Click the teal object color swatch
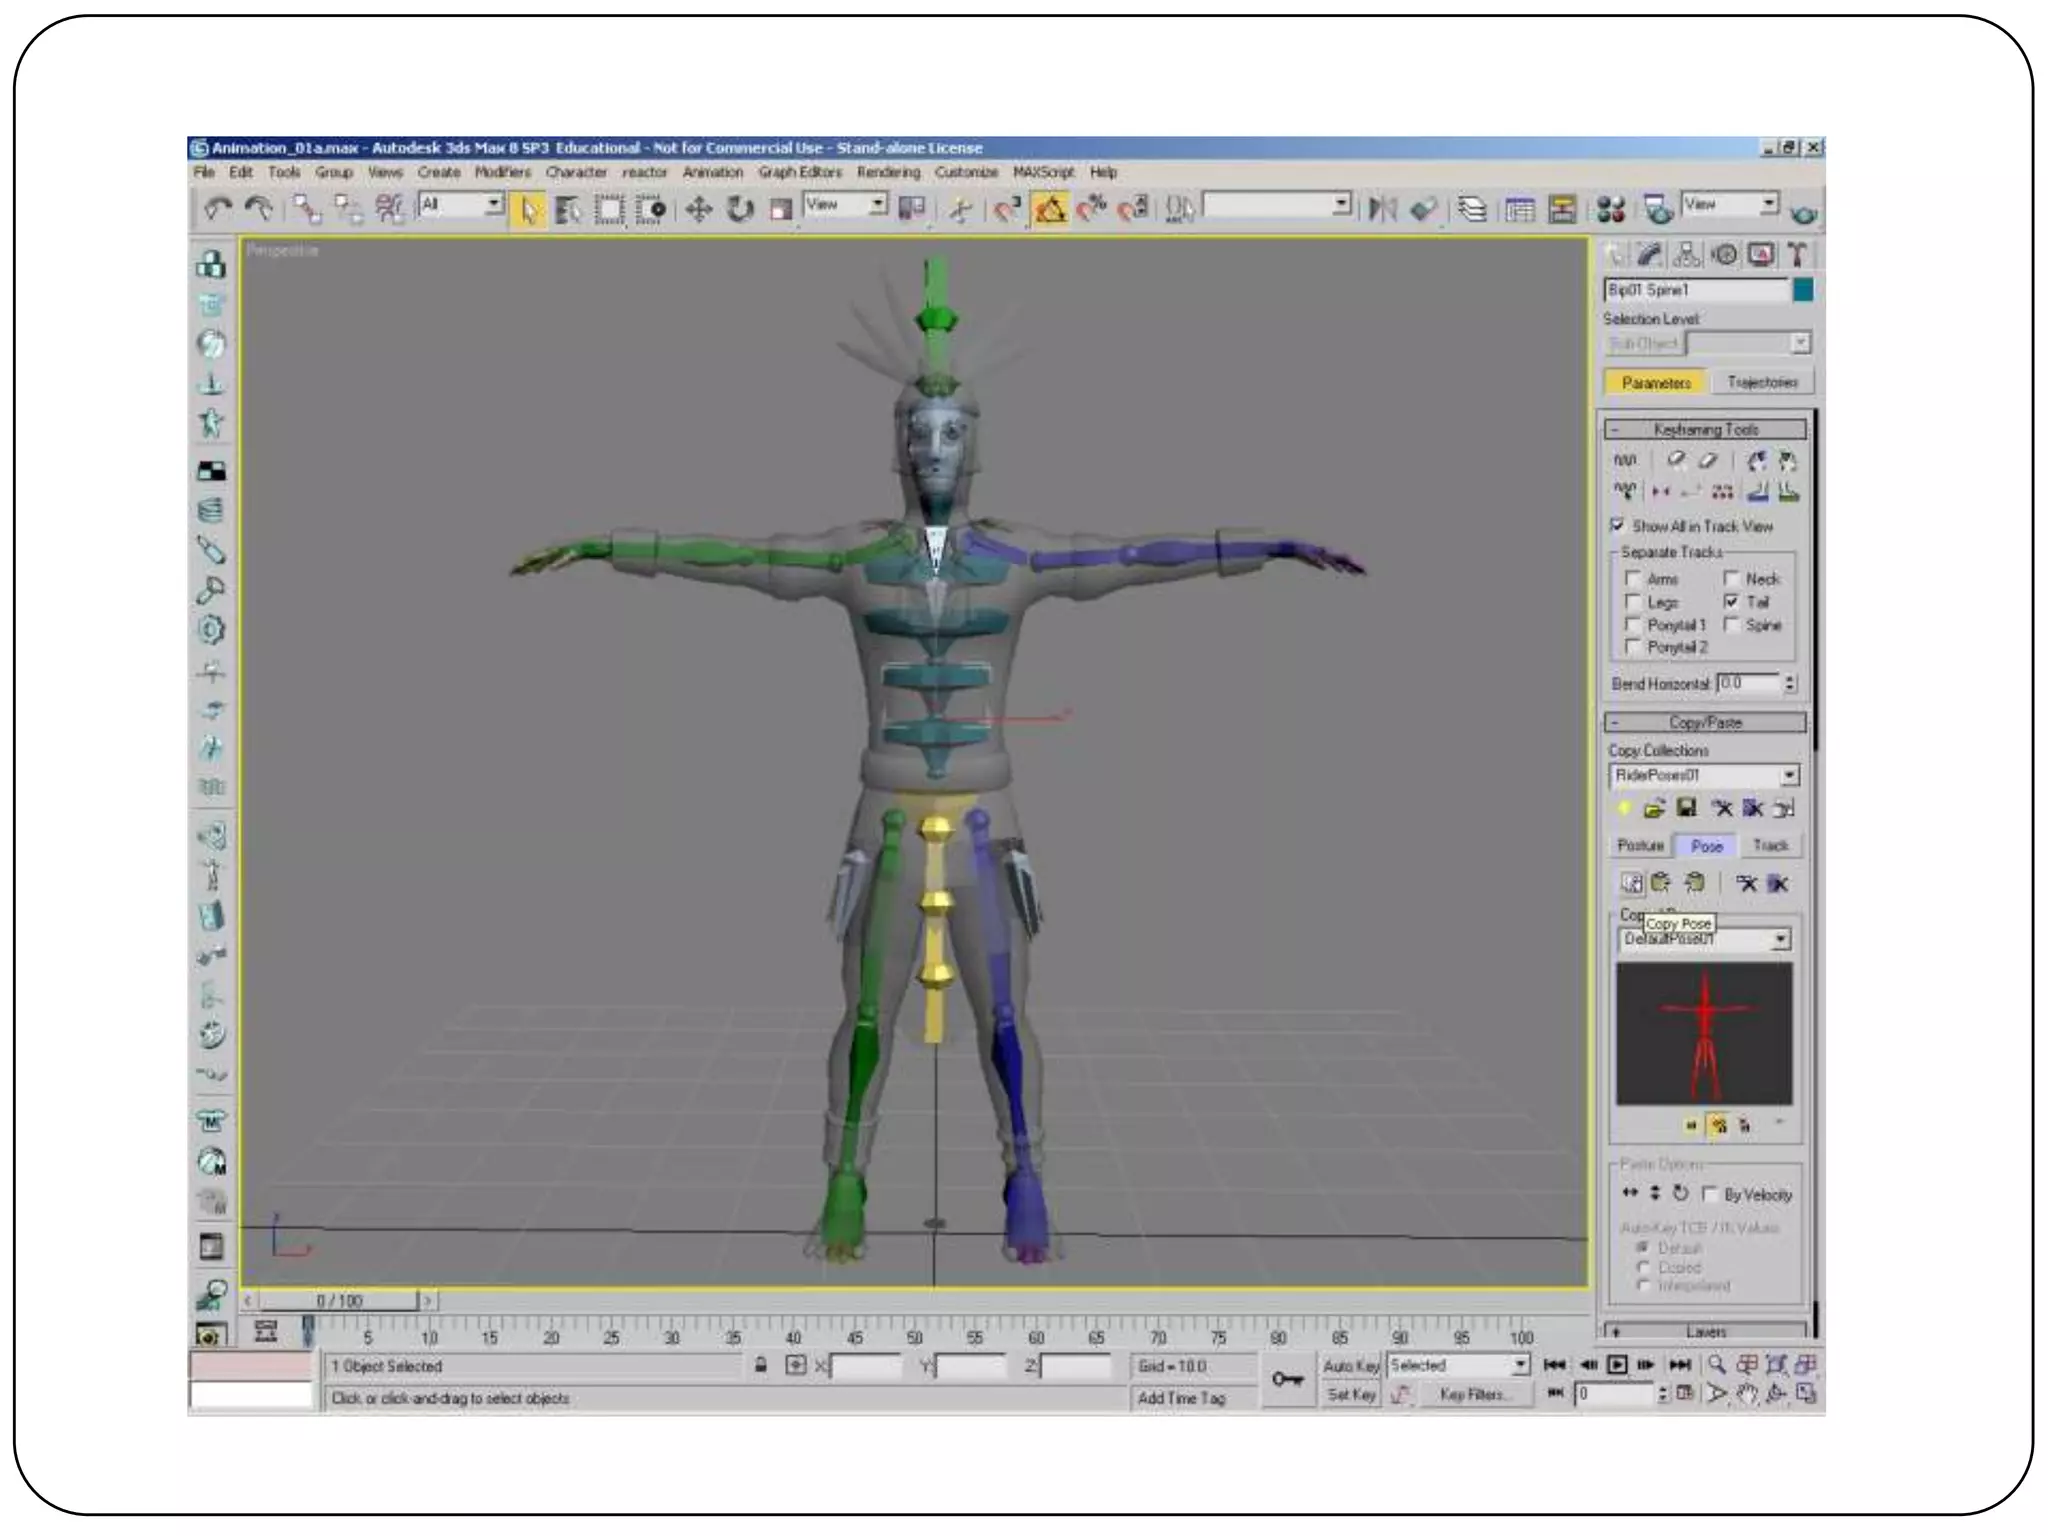Image resolution: width=2048 pixels, height=1536 pixels. pos(1803,290)
